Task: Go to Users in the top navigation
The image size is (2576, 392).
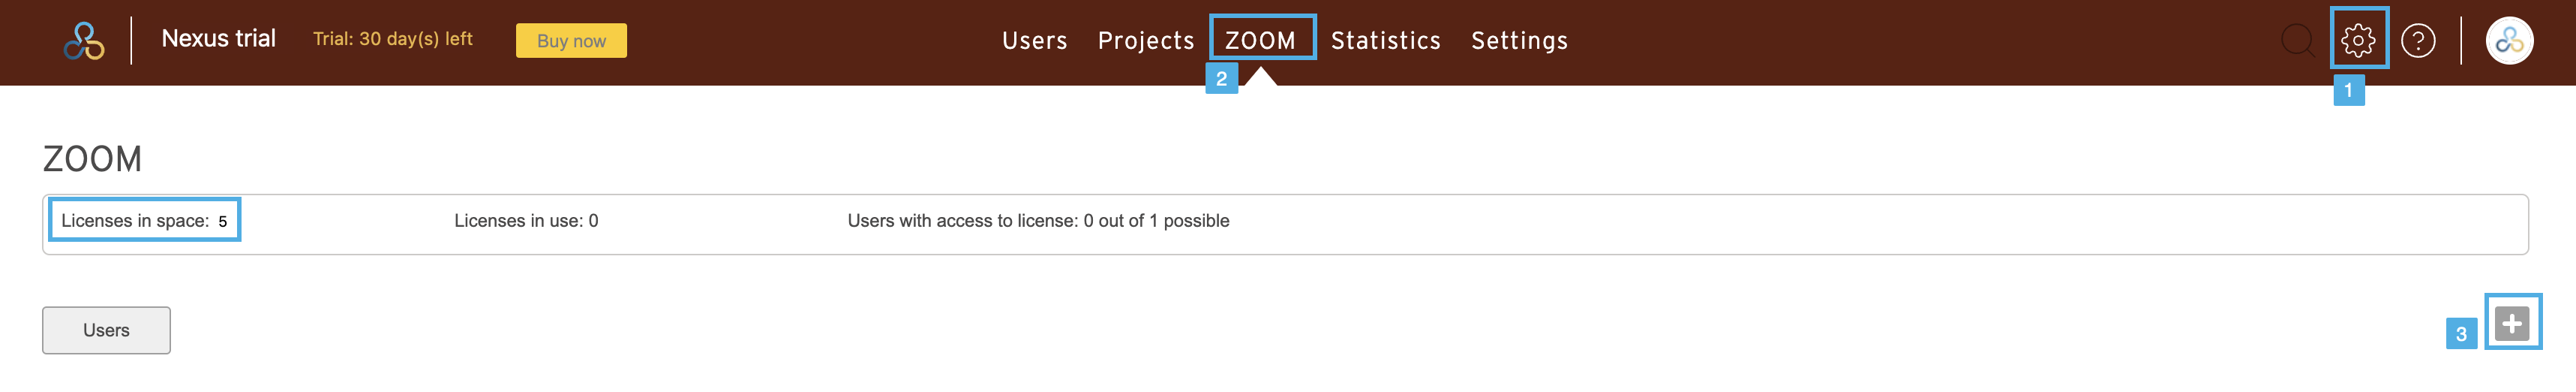Action: 1034,40
